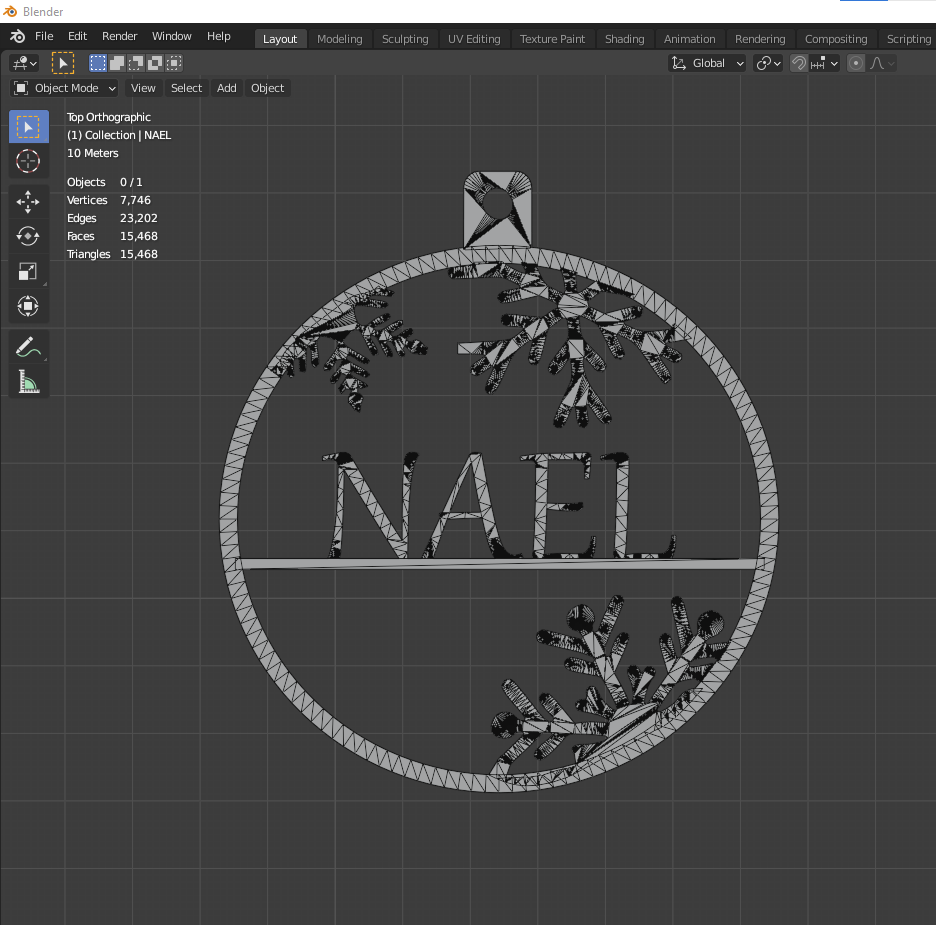Expand the Global transform orientation dropdown
The height and width of the screenshot is (925, 936).
tap(707, 63)
